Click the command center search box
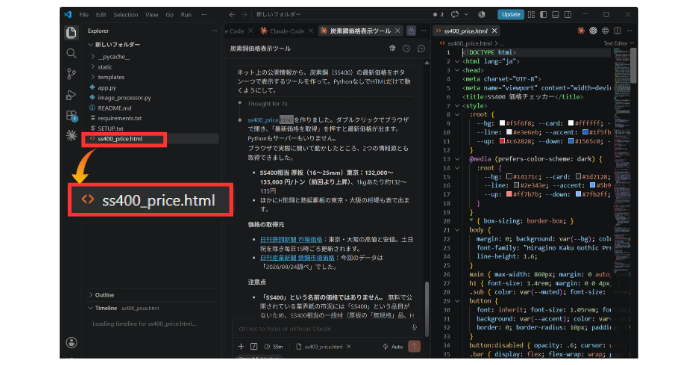 click(x=341, y=15)
